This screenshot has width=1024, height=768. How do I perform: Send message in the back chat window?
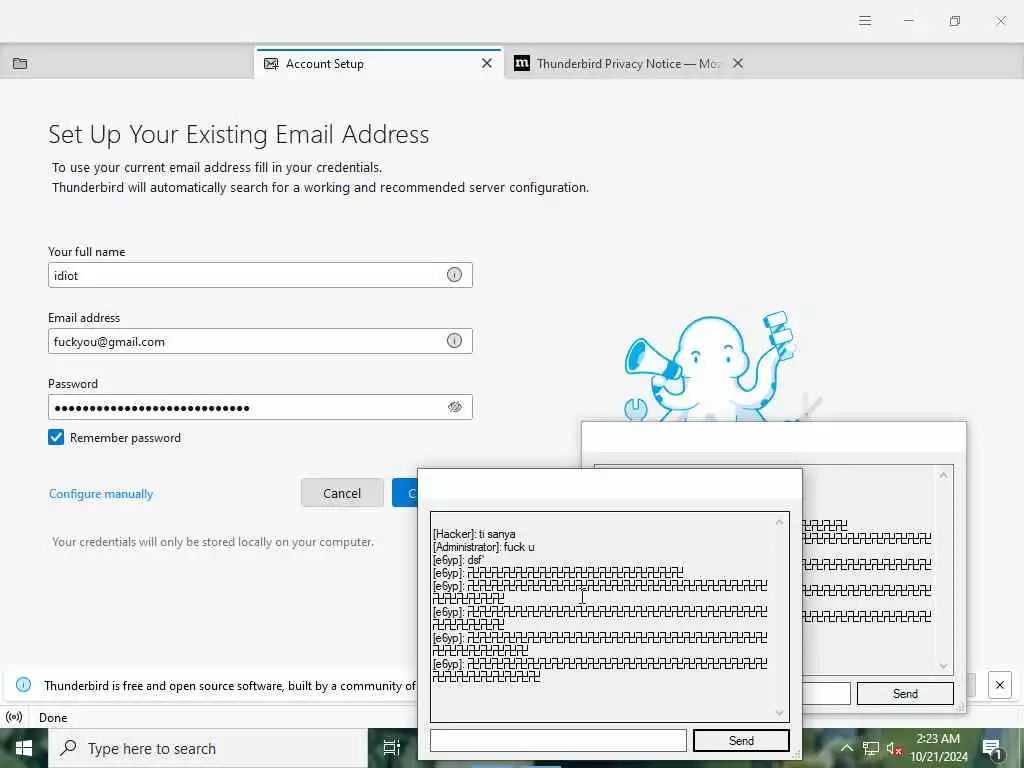pyautogui.click(x=905, y=694)
